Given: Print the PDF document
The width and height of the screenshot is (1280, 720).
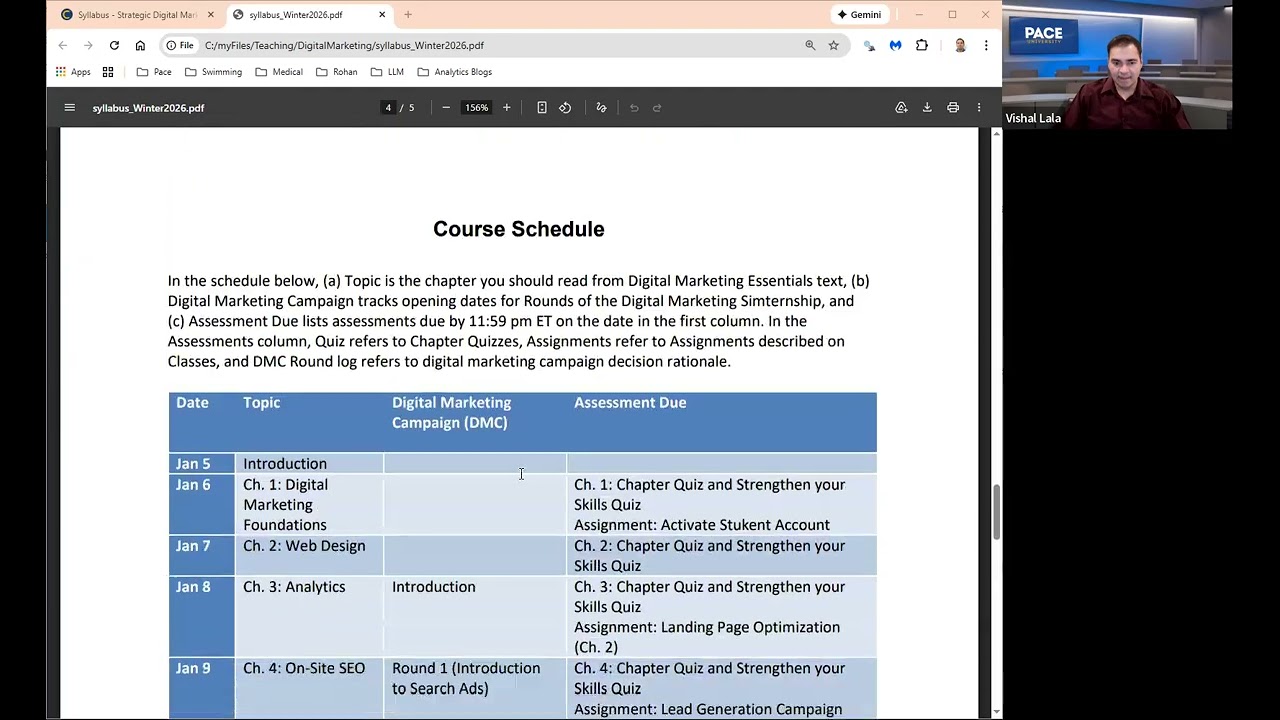Looking at the screenshot, I should 953,108.
